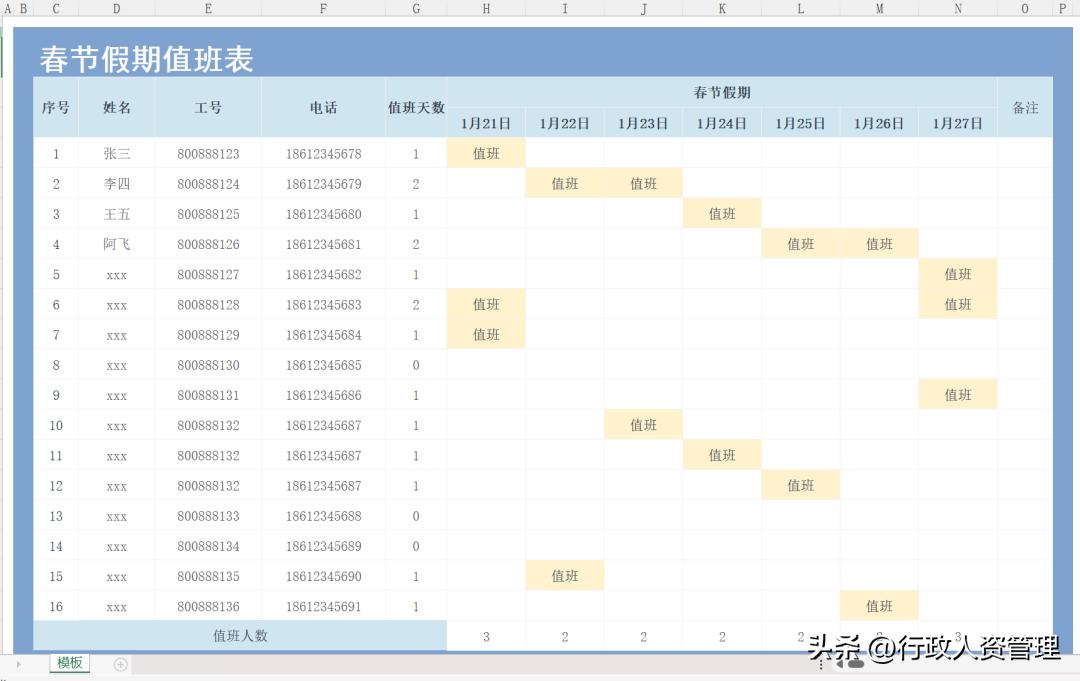Select phone number cell 18612345678
This screenshot has height=681, width=1080.
pos(323,153)
